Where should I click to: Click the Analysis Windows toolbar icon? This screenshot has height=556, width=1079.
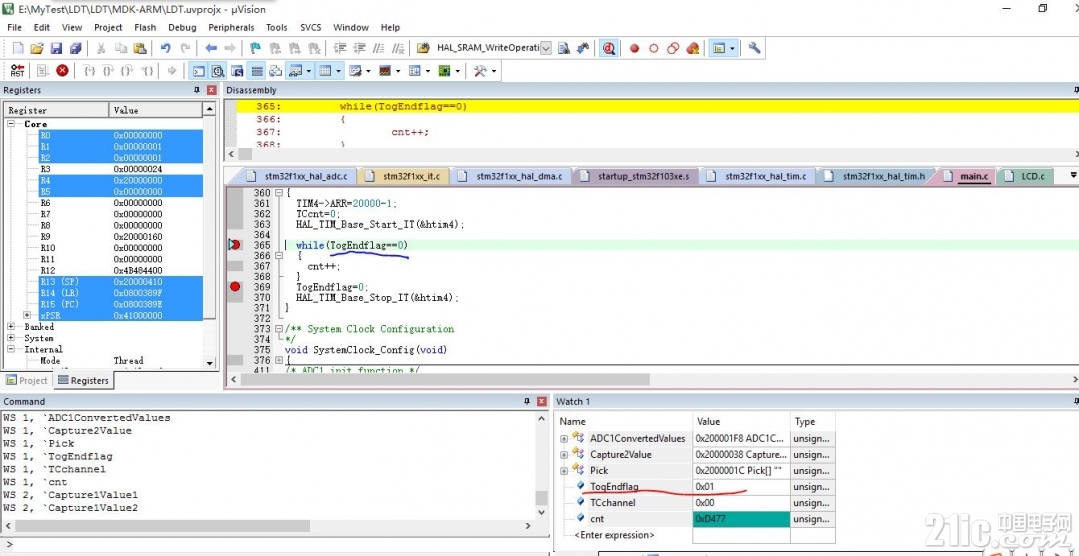pyautogui.click(x=385, y=70)
